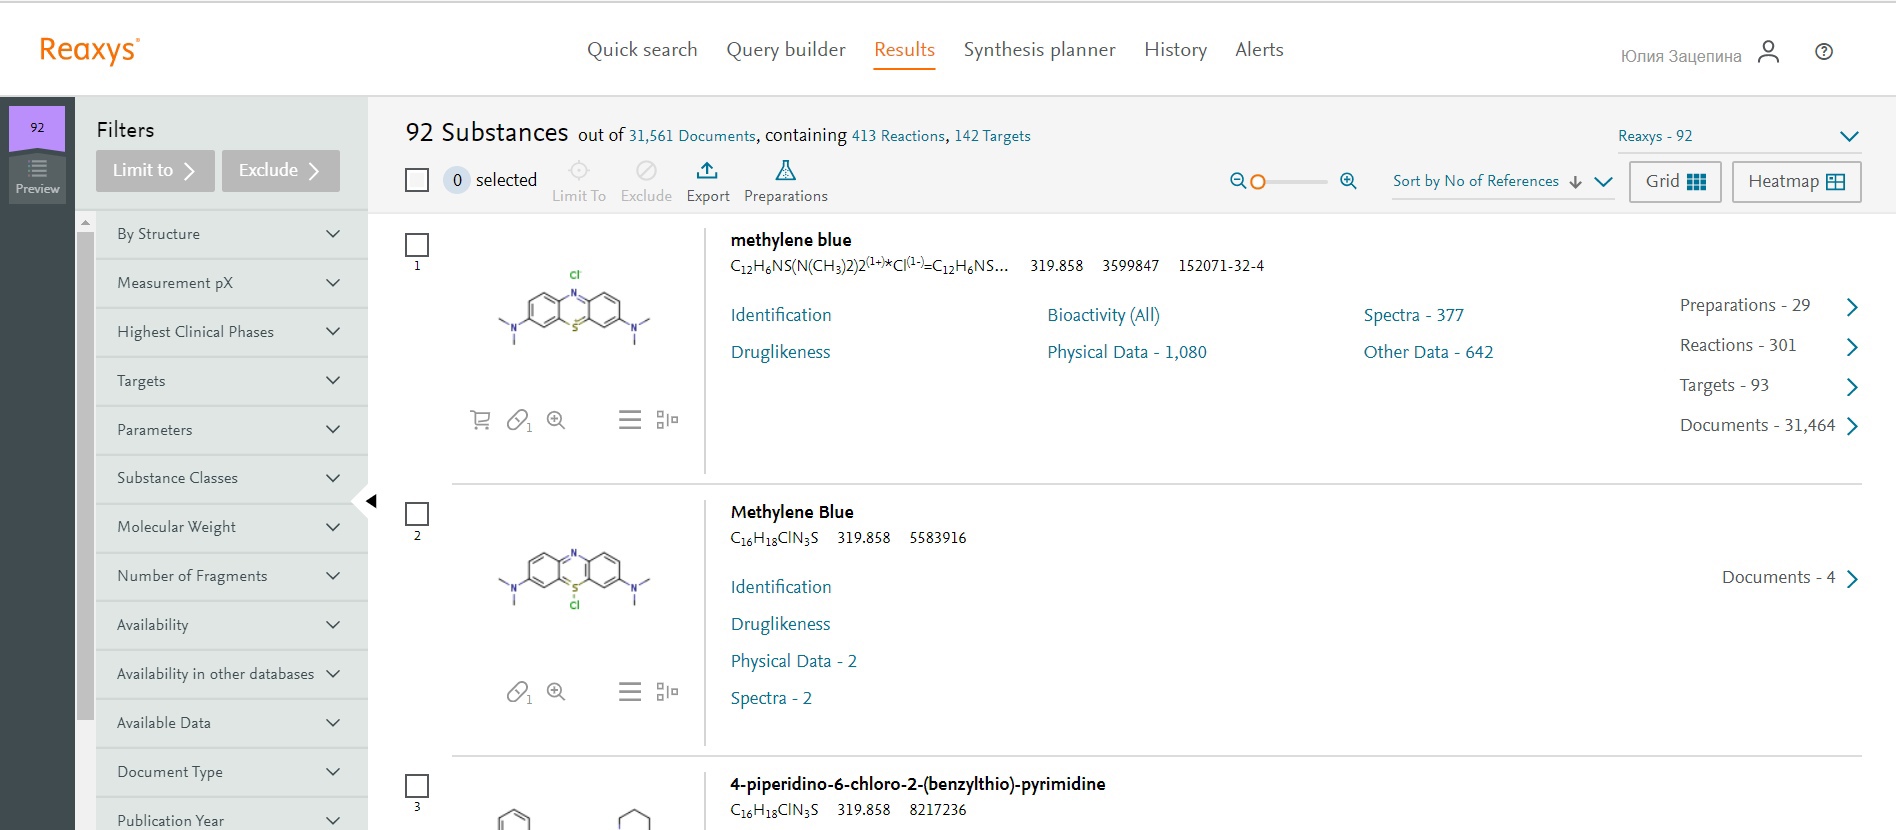Click the Export upload icon
This screenshot has width=1896, height=830.
pos(707,170)
